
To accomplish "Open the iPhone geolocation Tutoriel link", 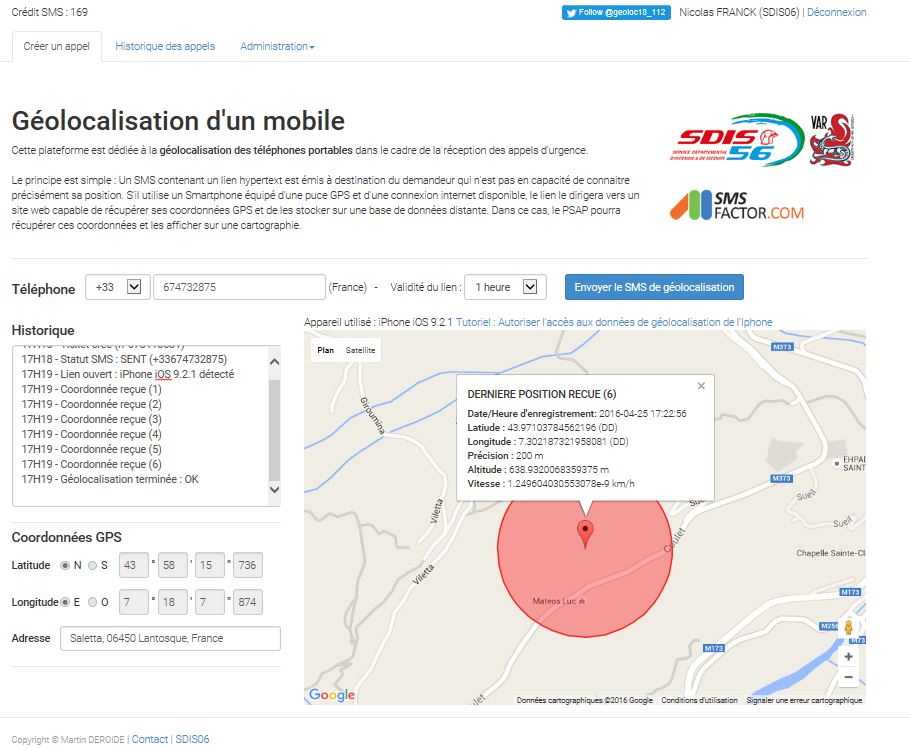I will pos(614,322).
